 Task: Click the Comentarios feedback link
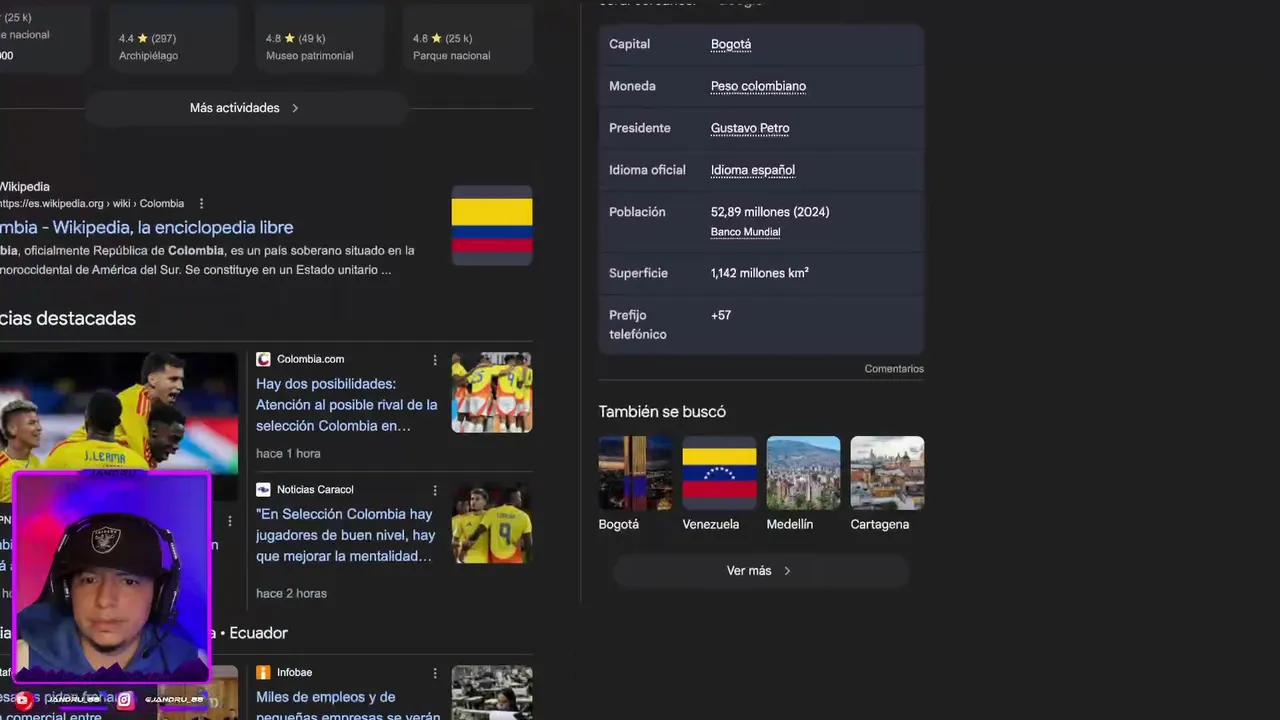pos(894,369)
